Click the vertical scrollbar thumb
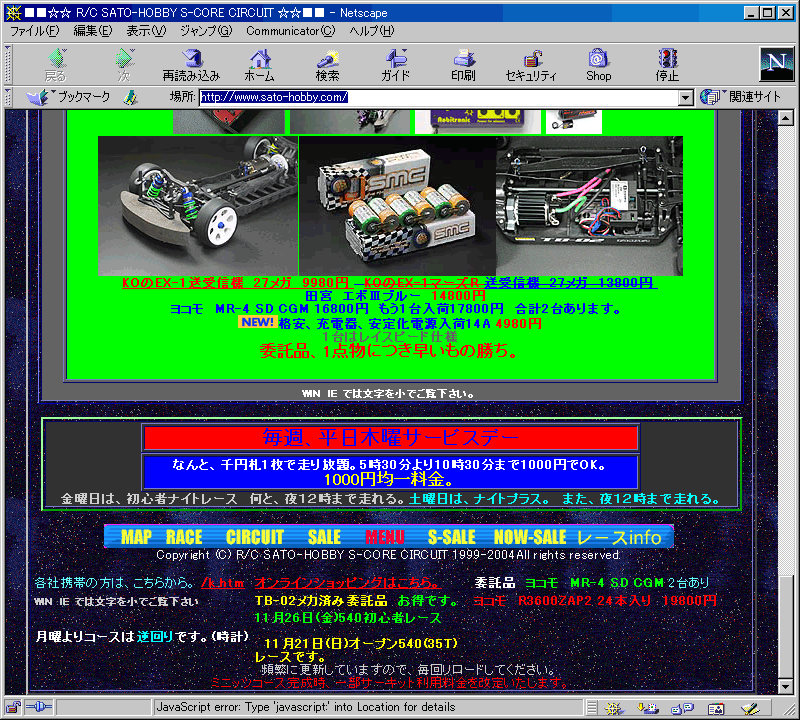Image resolution: width=800 pixels, height=720 pixels. pyautogui.click(x=786, y=626)
